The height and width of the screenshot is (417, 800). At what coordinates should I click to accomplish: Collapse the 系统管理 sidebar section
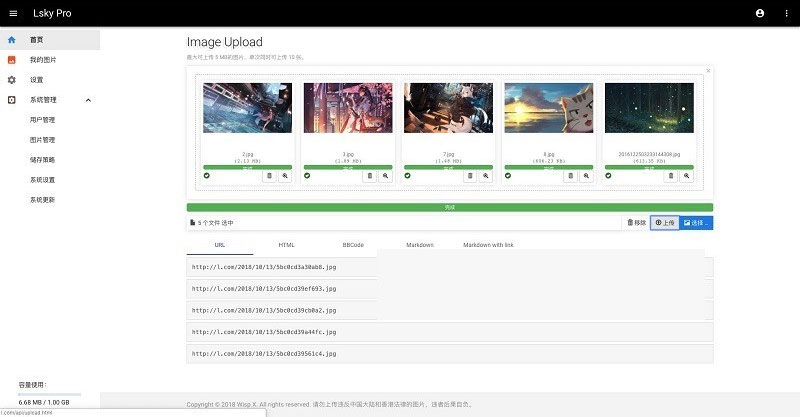tap(88, 100)
